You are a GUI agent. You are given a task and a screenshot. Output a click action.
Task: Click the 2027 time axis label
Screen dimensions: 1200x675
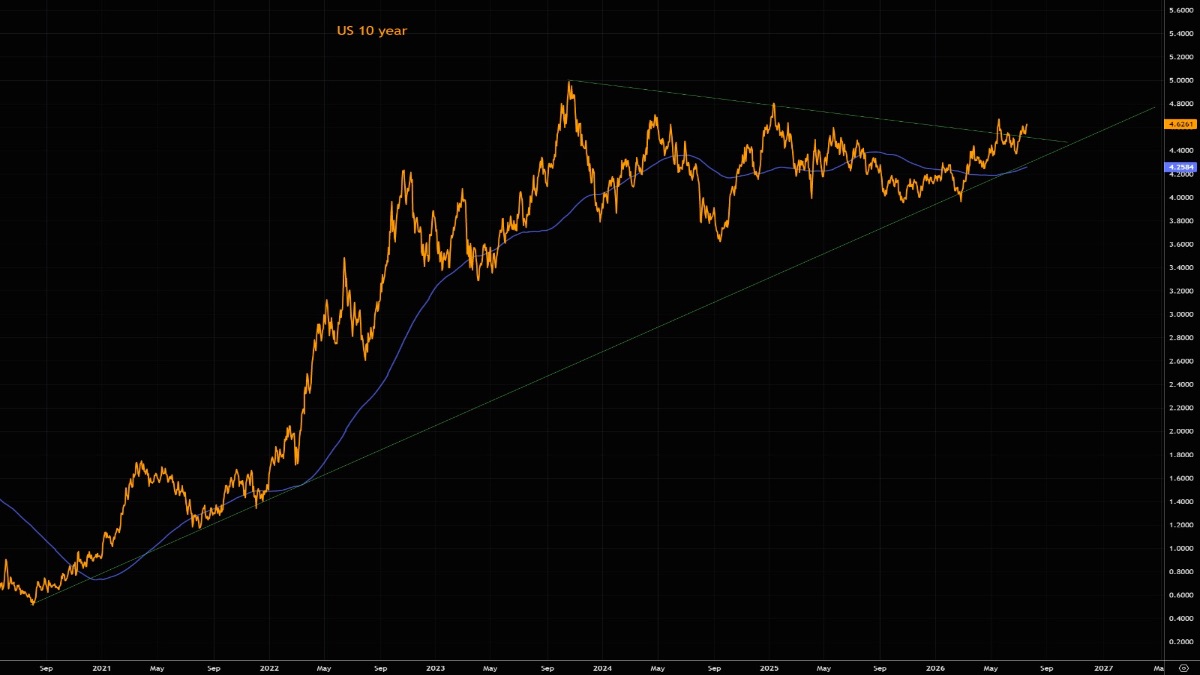coord(1103,666)
